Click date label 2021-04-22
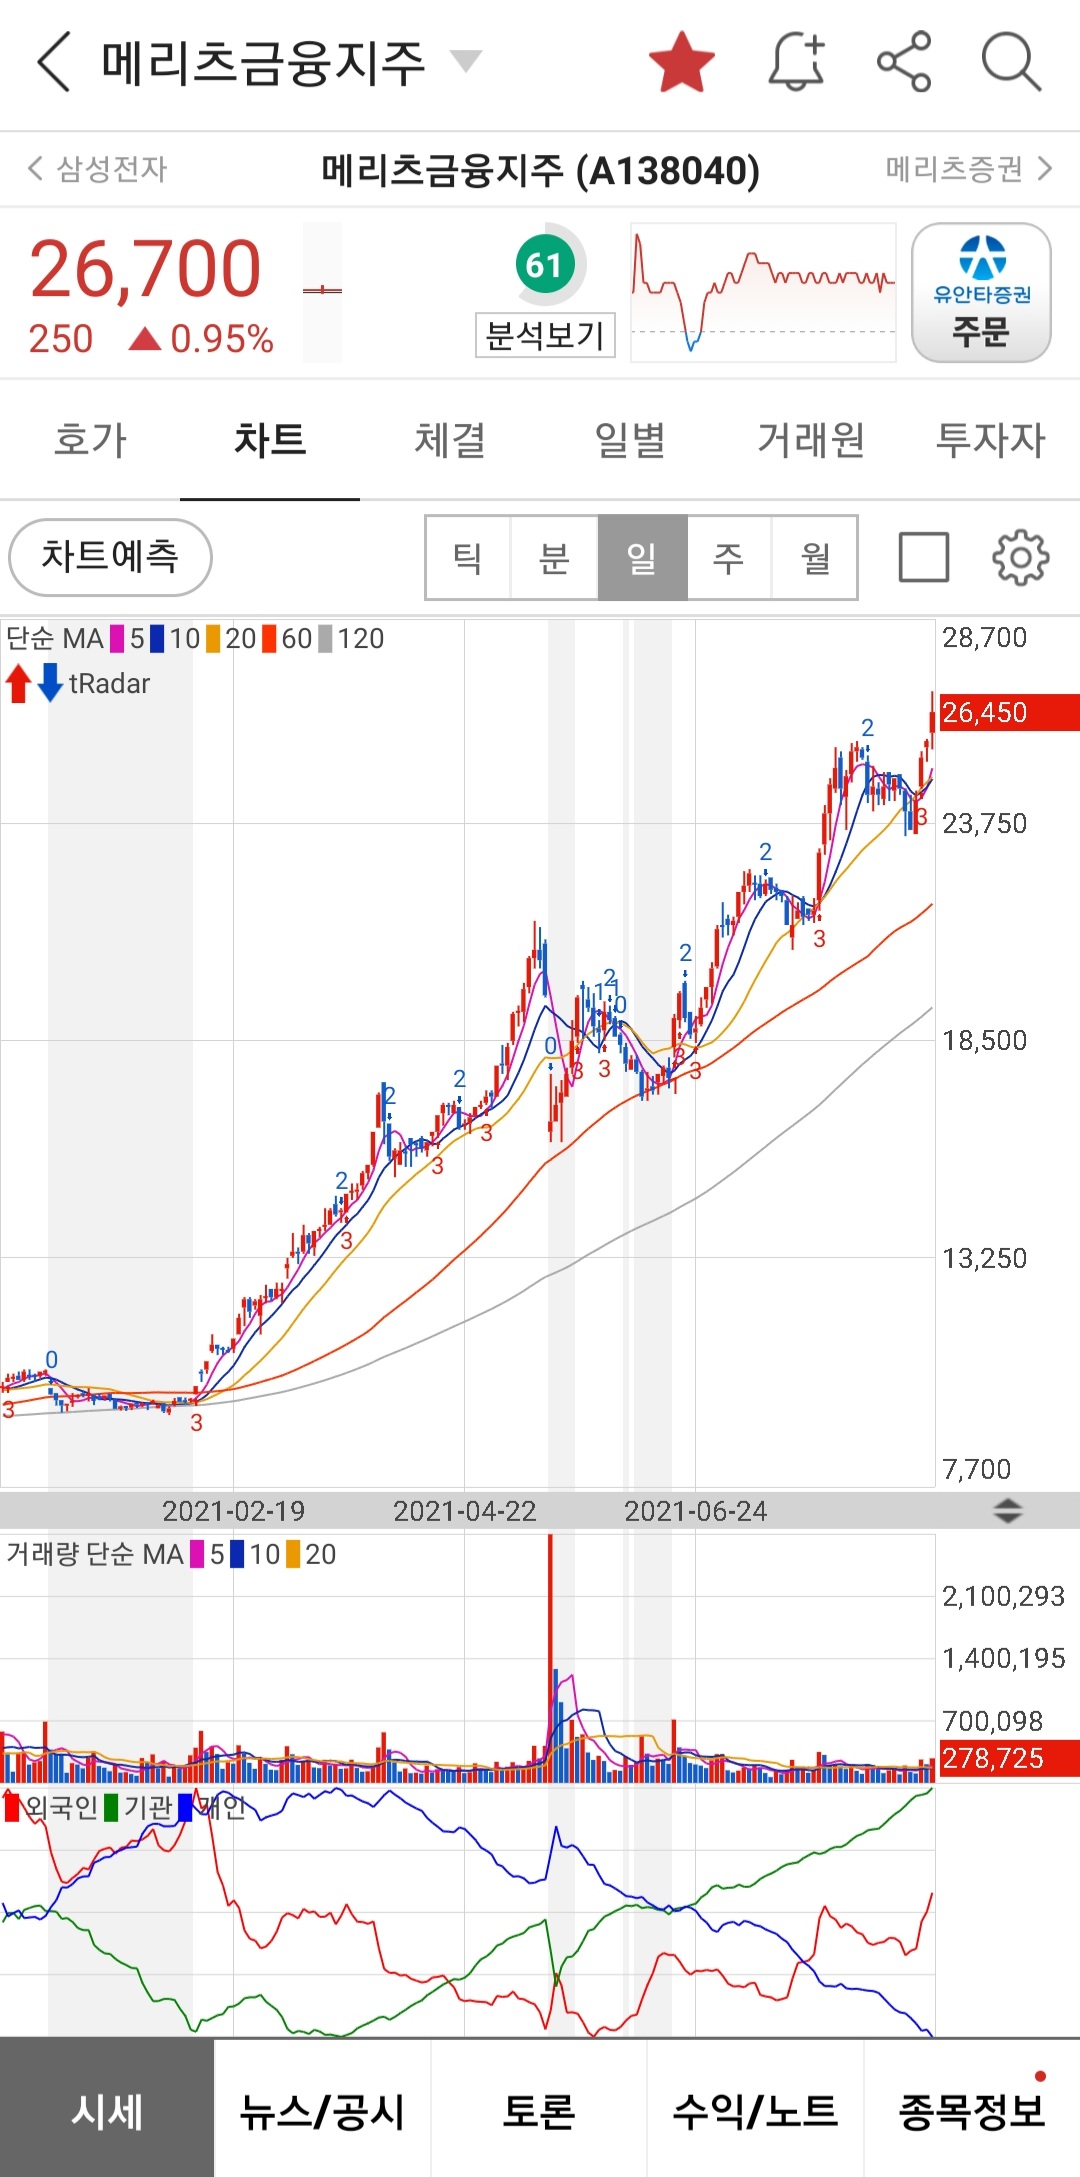Image resolution: width=1080 pixels, height=2177 pixels. pyautogui.click(x=465, y=1511)
